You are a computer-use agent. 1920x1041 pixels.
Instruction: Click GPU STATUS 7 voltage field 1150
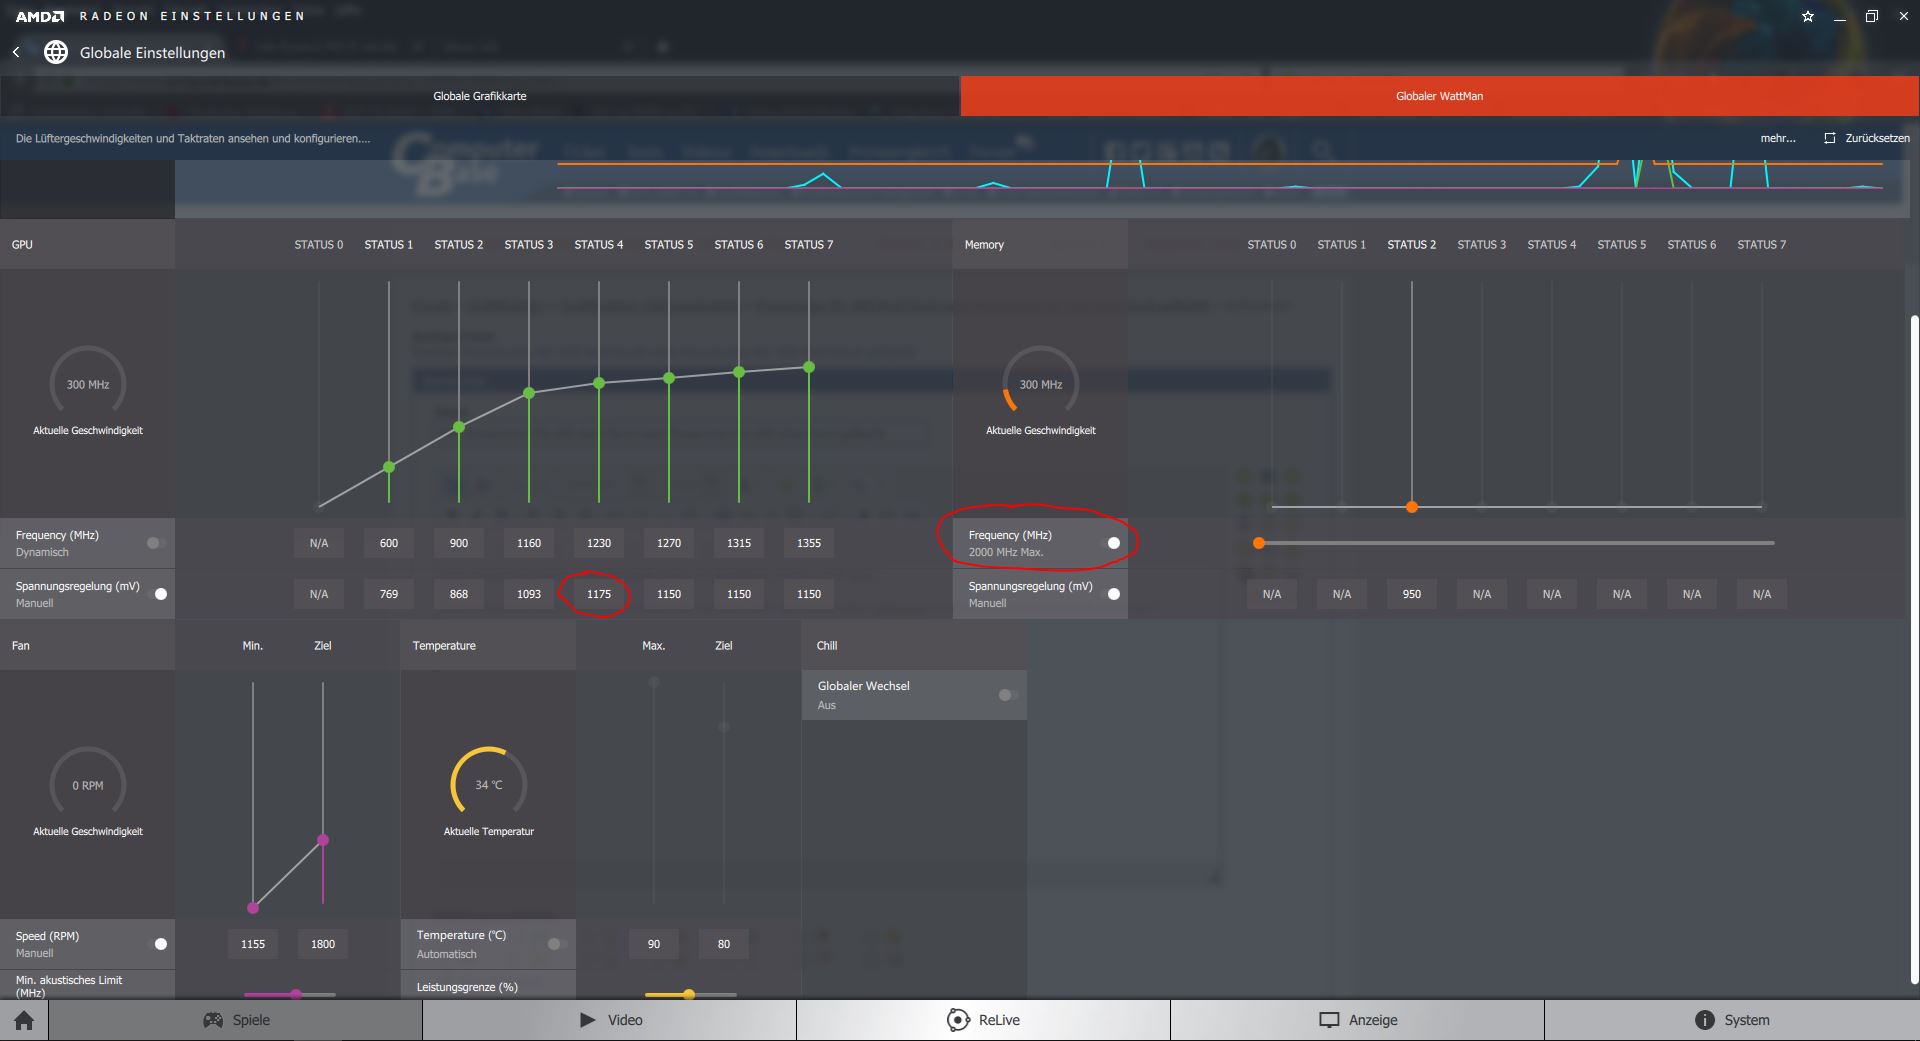click(809, 594)
